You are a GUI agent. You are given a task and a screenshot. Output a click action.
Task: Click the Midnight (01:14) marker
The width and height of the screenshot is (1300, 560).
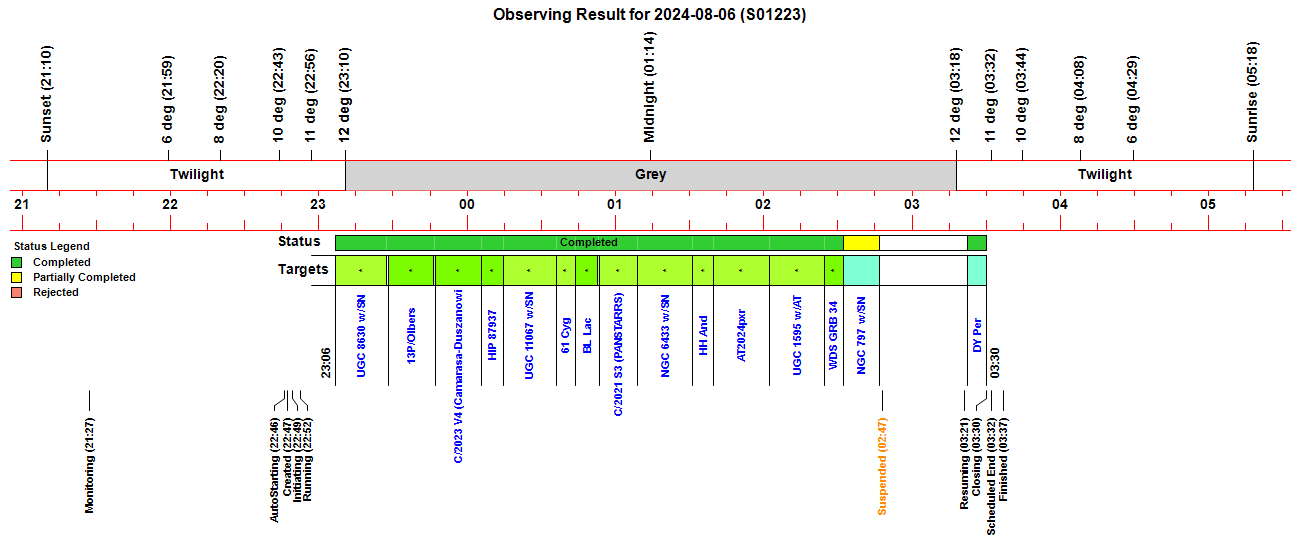[x=650, y=87]
